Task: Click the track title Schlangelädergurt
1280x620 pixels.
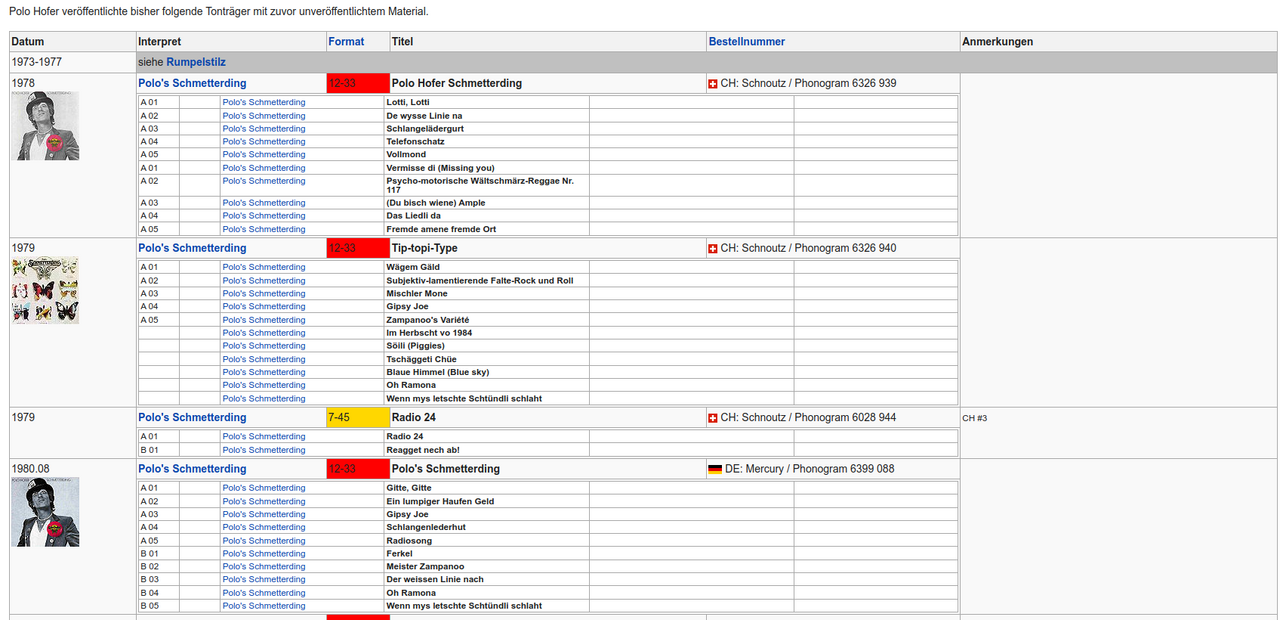Action: 425,129
